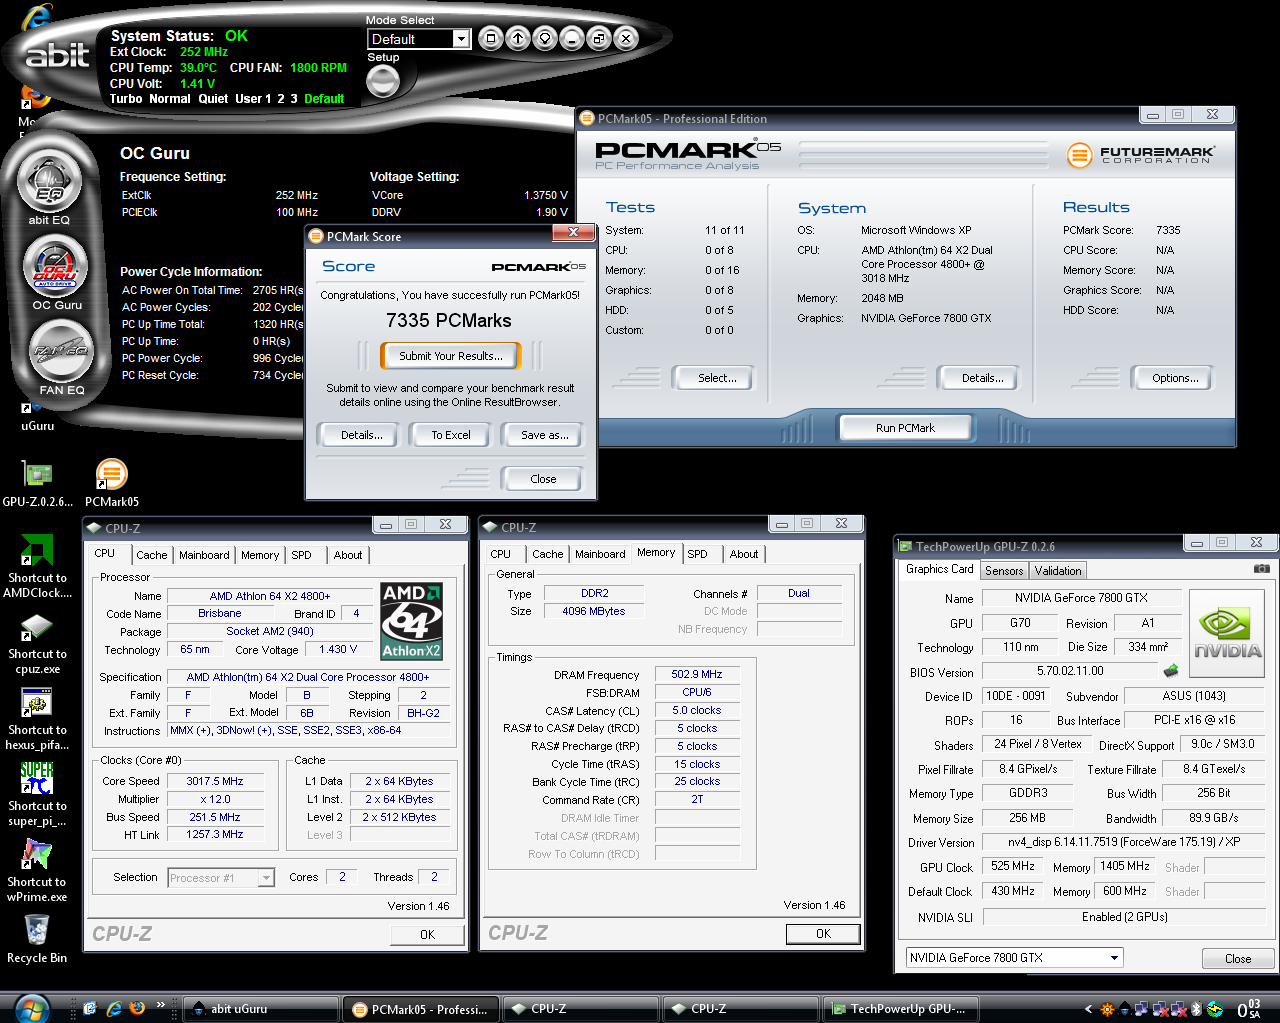
Task: Click the Save as button
Action: [x=544, y=435]
